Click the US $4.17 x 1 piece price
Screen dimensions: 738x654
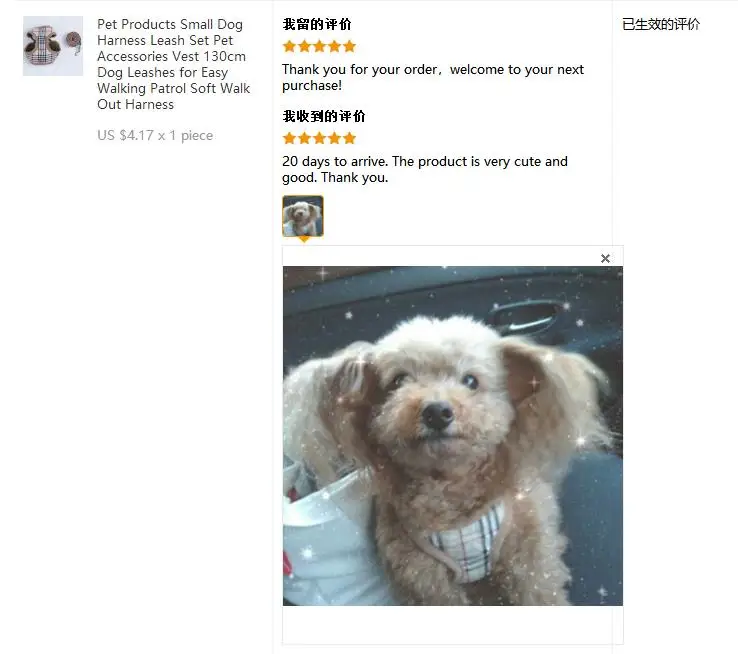pos(155,136)
